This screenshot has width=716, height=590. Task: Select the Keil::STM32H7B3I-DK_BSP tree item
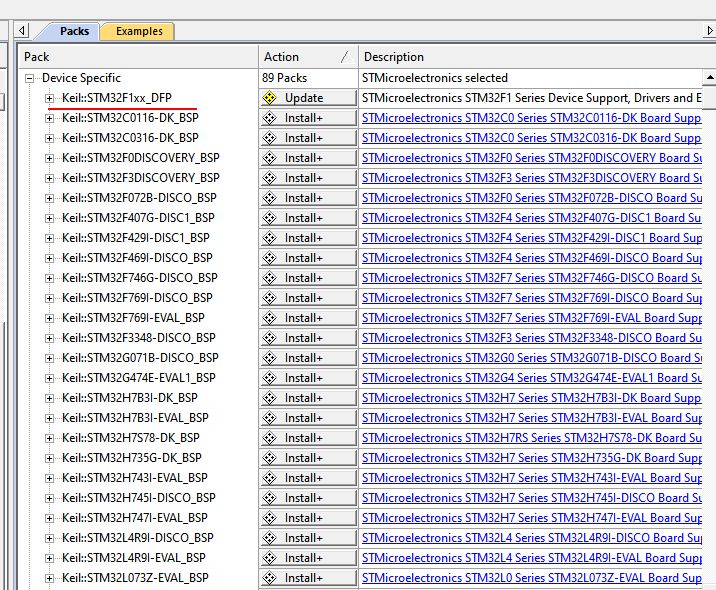click(130, 398)
